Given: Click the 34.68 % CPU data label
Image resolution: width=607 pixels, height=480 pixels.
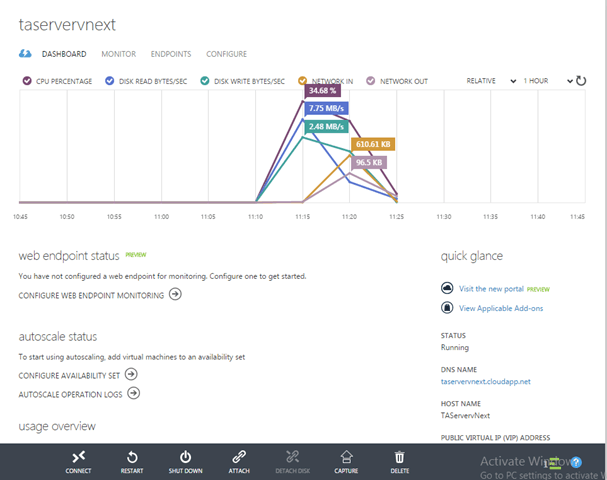Looking at the screenshot, I should [x=322, y=91].
